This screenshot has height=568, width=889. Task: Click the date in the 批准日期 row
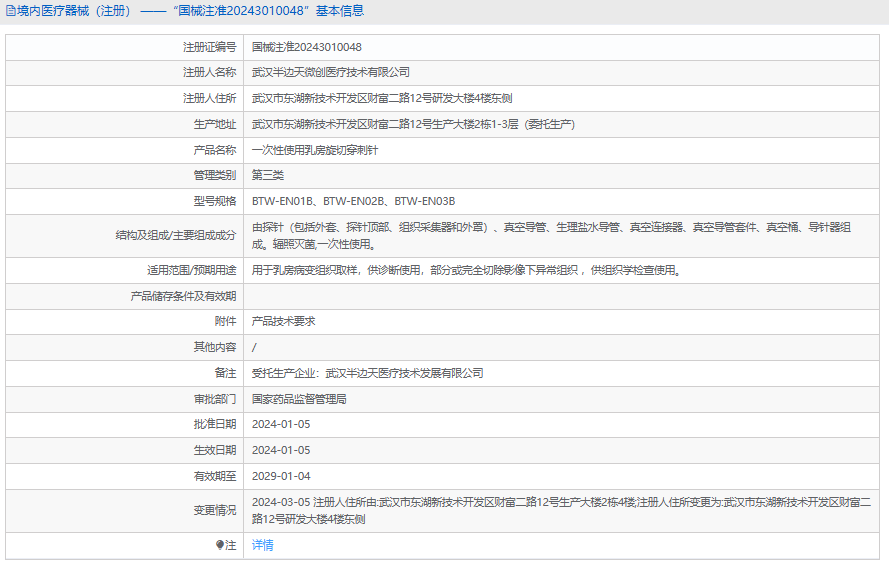click(x=281, y=424)
